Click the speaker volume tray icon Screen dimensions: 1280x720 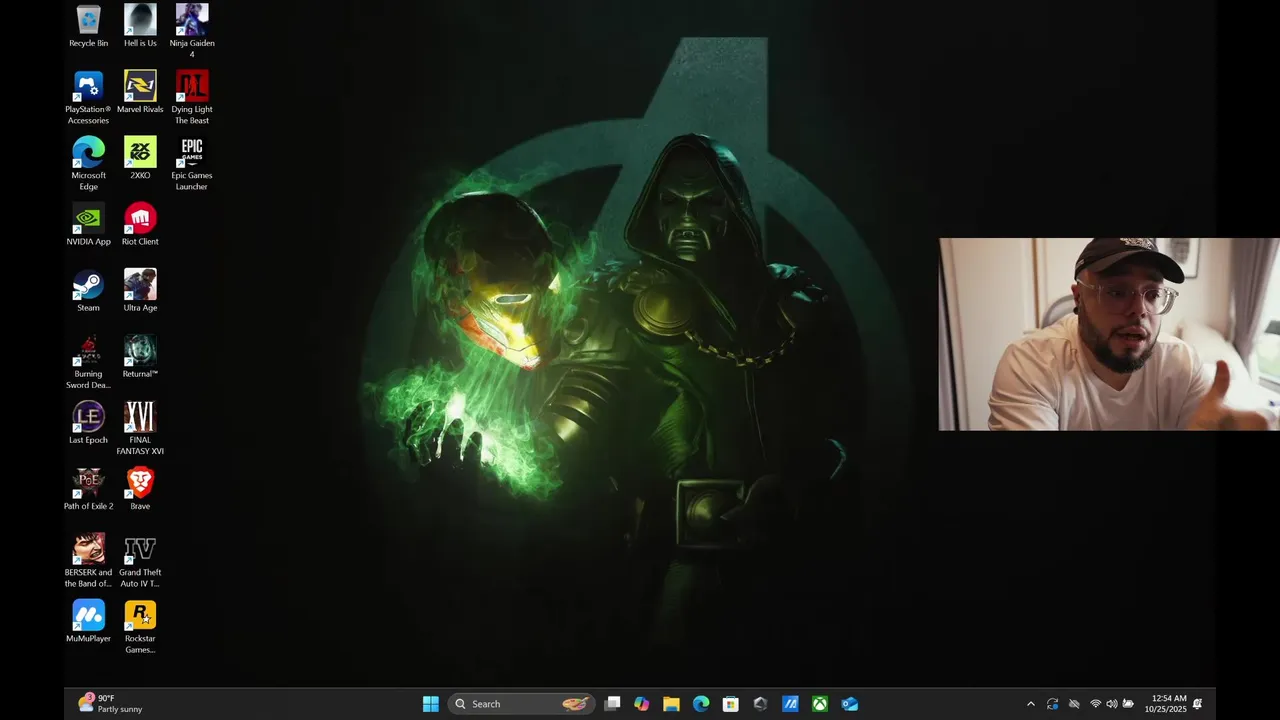pyautogui.click(x=1112, y=704)
